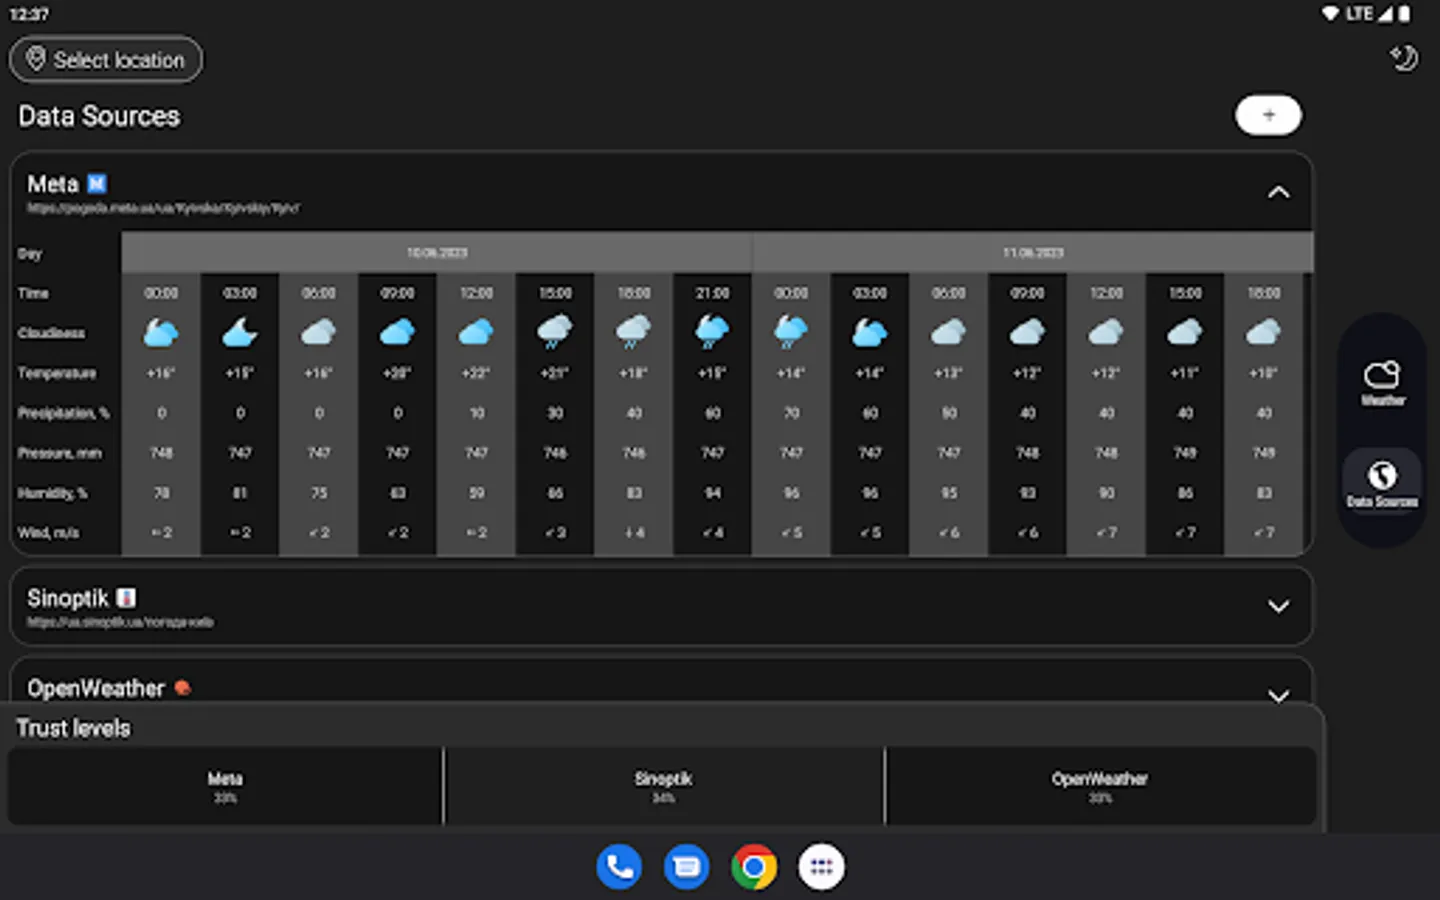The height and width of the screenshot is (900, 1440).
Task: Open the Messages app in the dock
Action: 687,867
